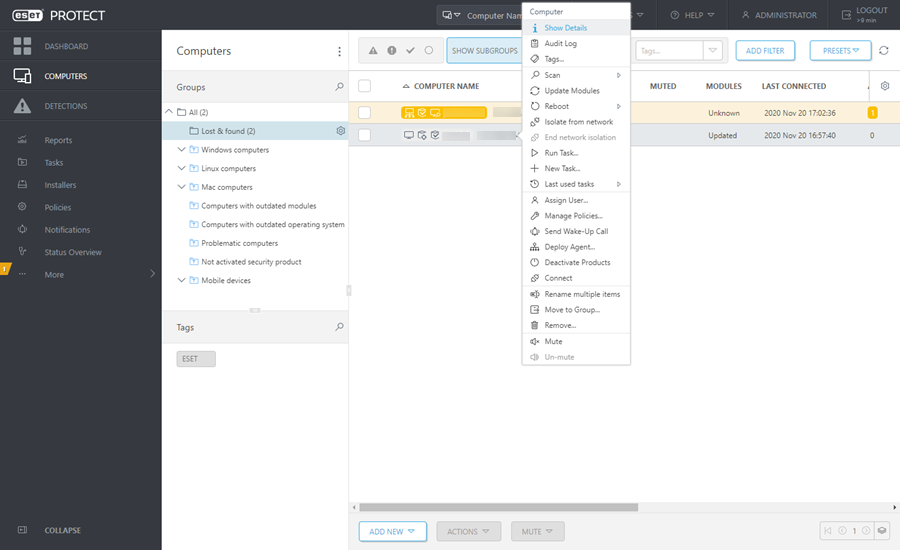This screenshot has height=550, width=900.
Task: Click the horizontal table scrollbar
Action: [498, 508]
